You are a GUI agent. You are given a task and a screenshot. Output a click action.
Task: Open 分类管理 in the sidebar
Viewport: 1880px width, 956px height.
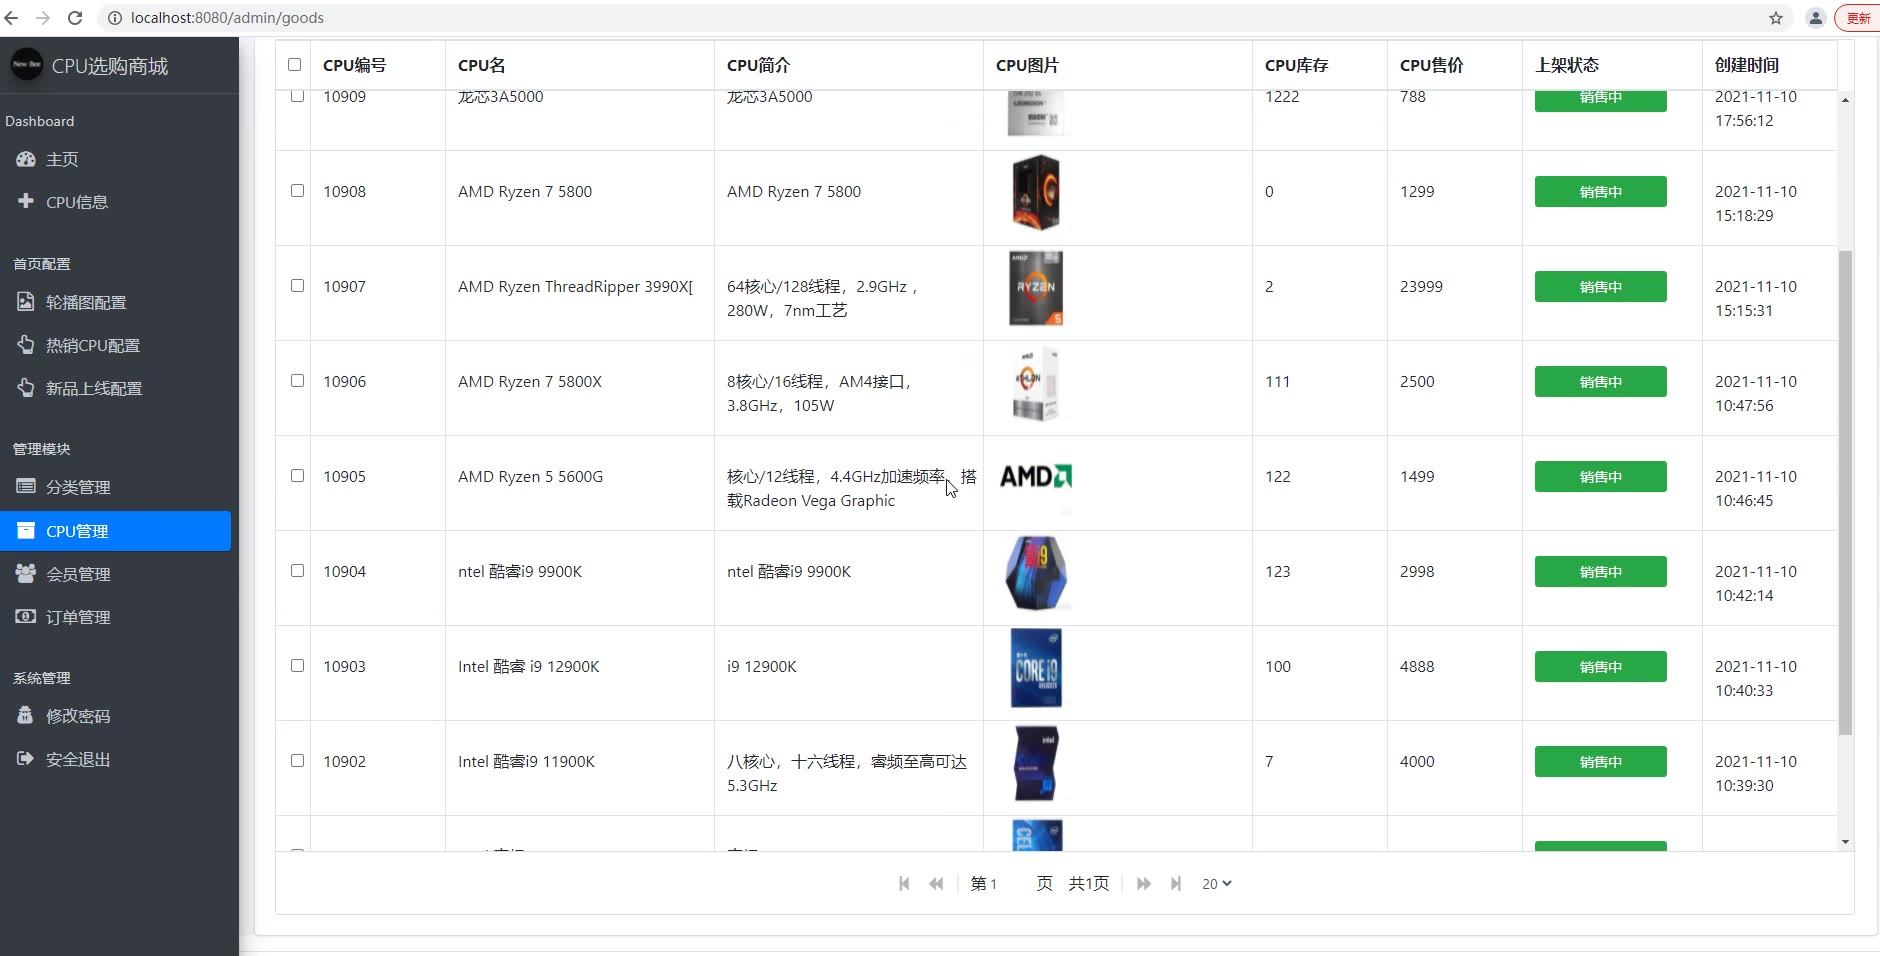(x=78, y=487)
